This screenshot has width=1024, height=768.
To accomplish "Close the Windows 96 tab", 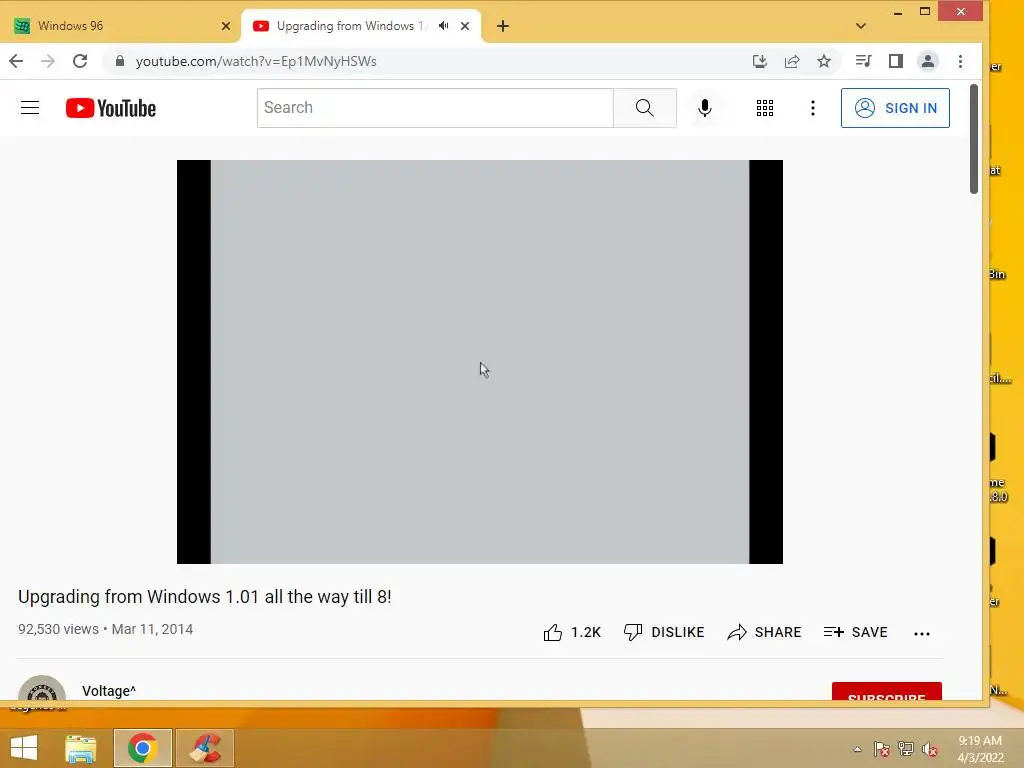I will [x=226, y=26].
